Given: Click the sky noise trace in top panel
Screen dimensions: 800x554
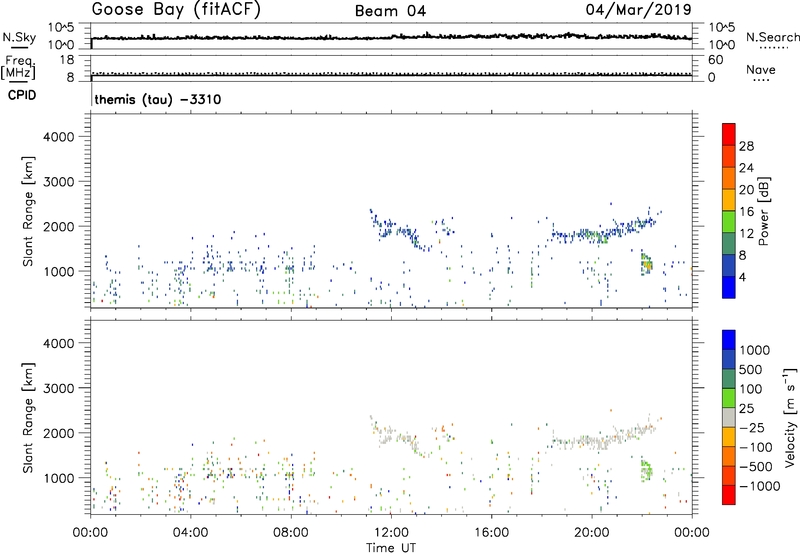Looking at the screenshot, I should [x=391, y=37].
